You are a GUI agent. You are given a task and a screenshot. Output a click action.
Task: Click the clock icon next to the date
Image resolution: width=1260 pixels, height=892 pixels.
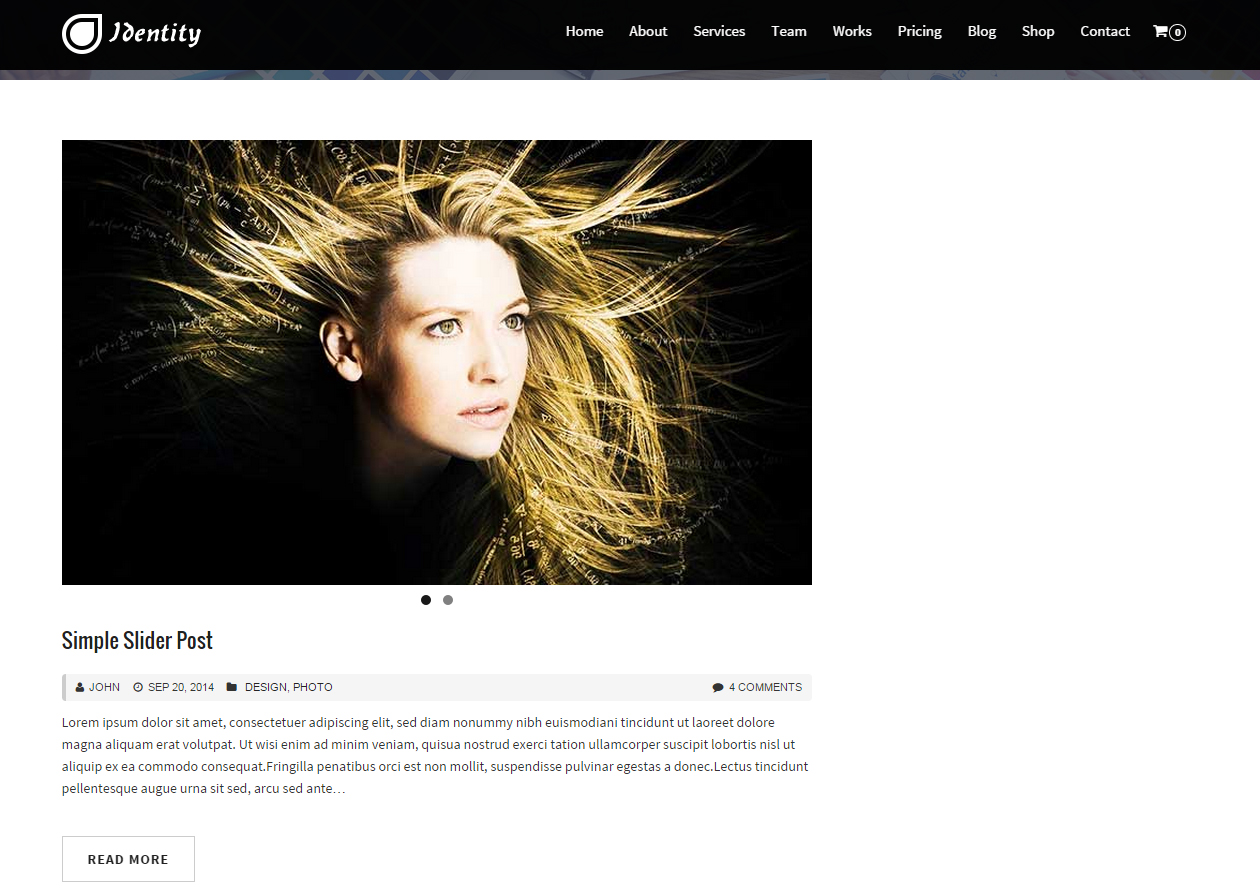[x=137, y=687]
